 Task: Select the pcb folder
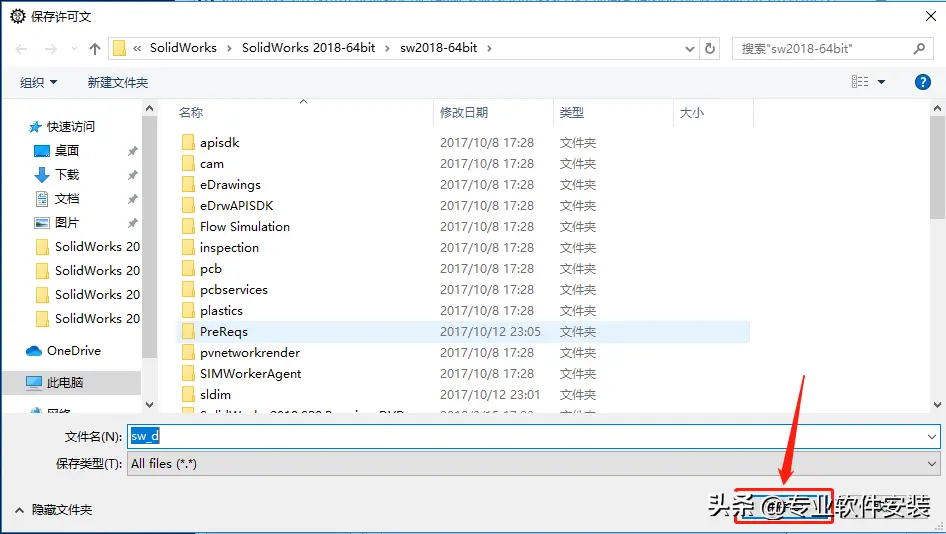pos(211,269)
